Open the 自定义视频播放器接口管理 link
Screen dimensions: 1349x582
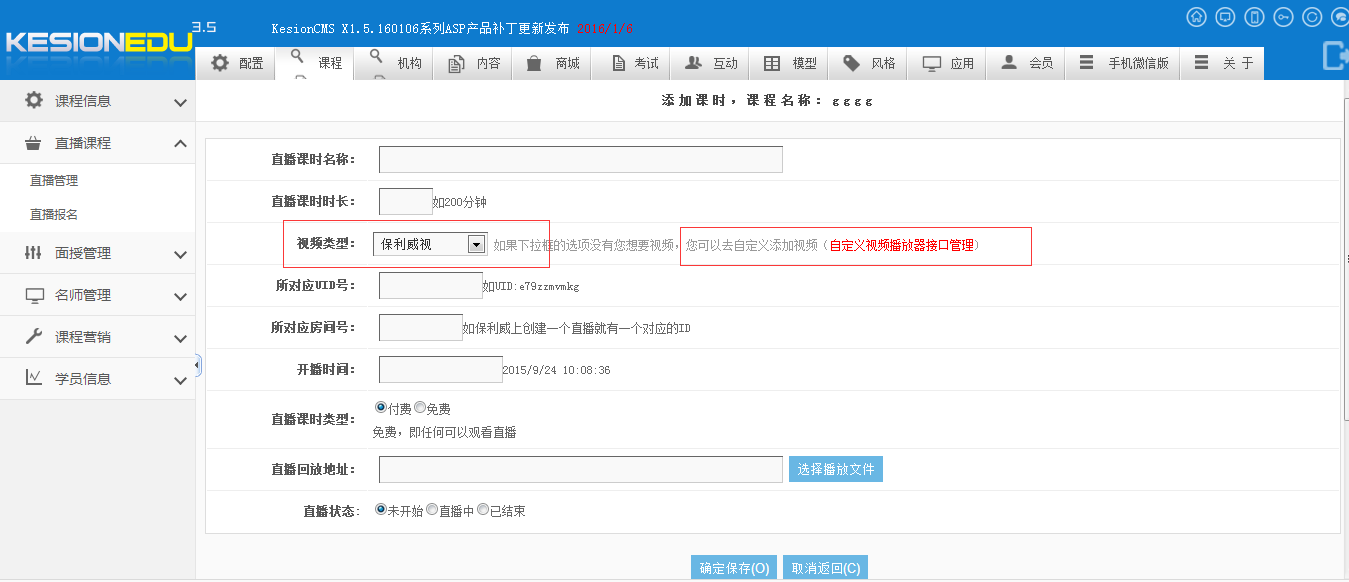901,245
